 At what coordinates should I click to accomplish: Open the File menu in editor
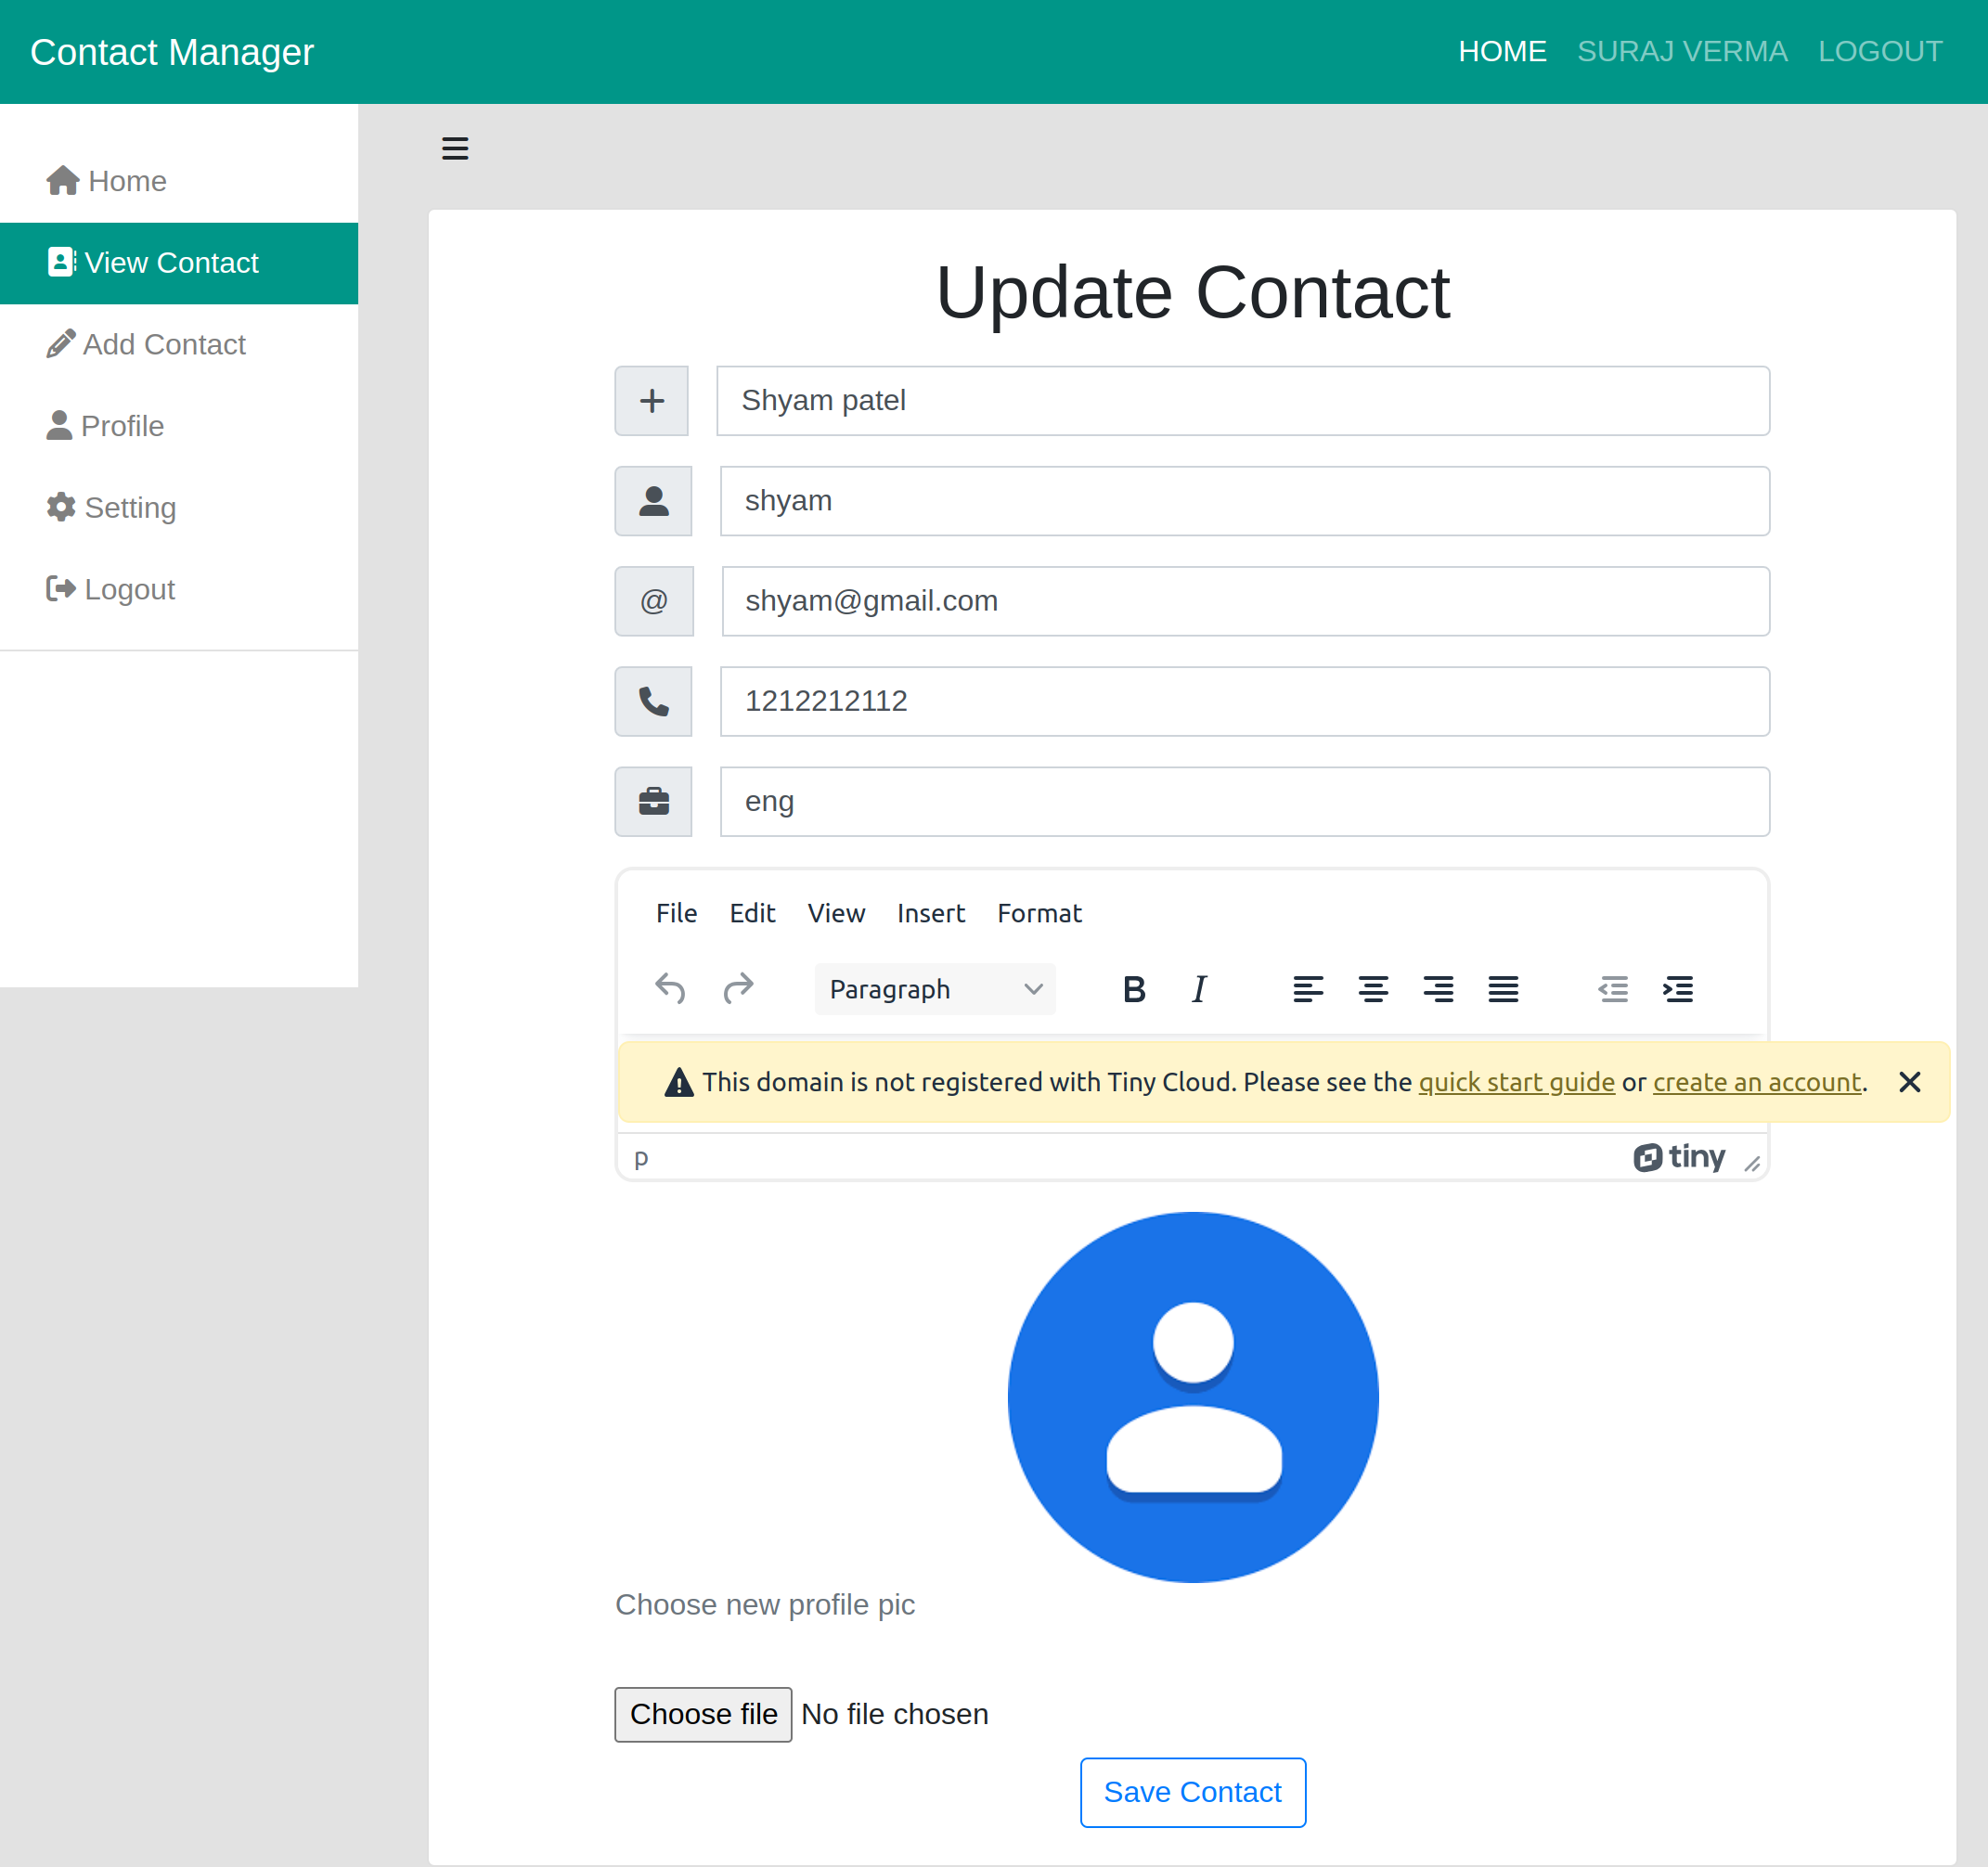(676, 913)
